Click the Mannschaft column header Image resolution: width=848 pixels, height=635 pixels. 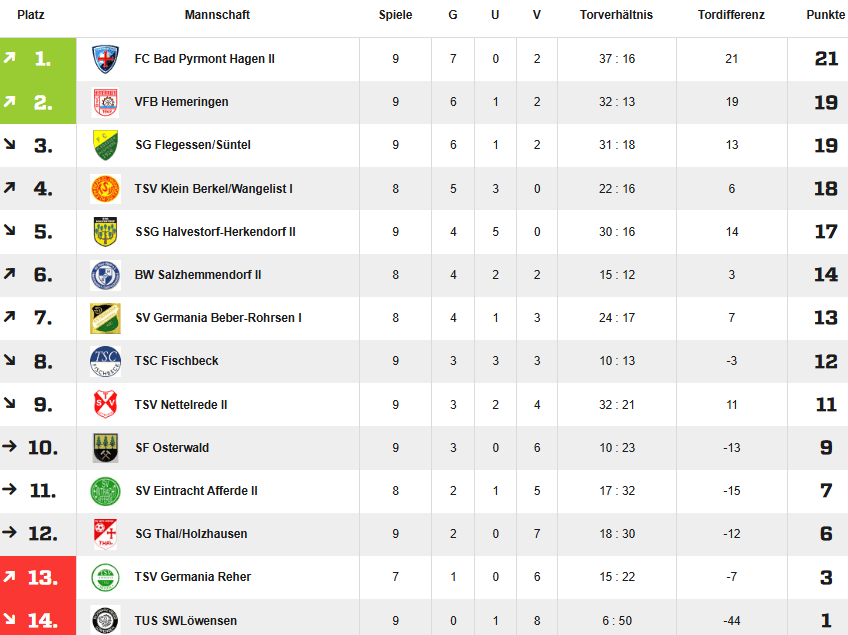click(217, 15)
